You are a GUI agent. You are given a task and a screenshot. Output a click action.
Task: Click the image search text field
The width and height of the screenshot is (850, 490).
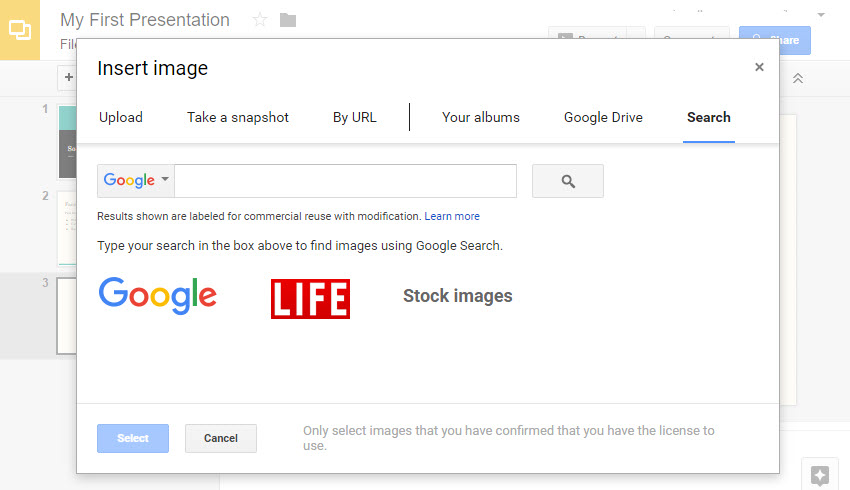pos(345,181)
